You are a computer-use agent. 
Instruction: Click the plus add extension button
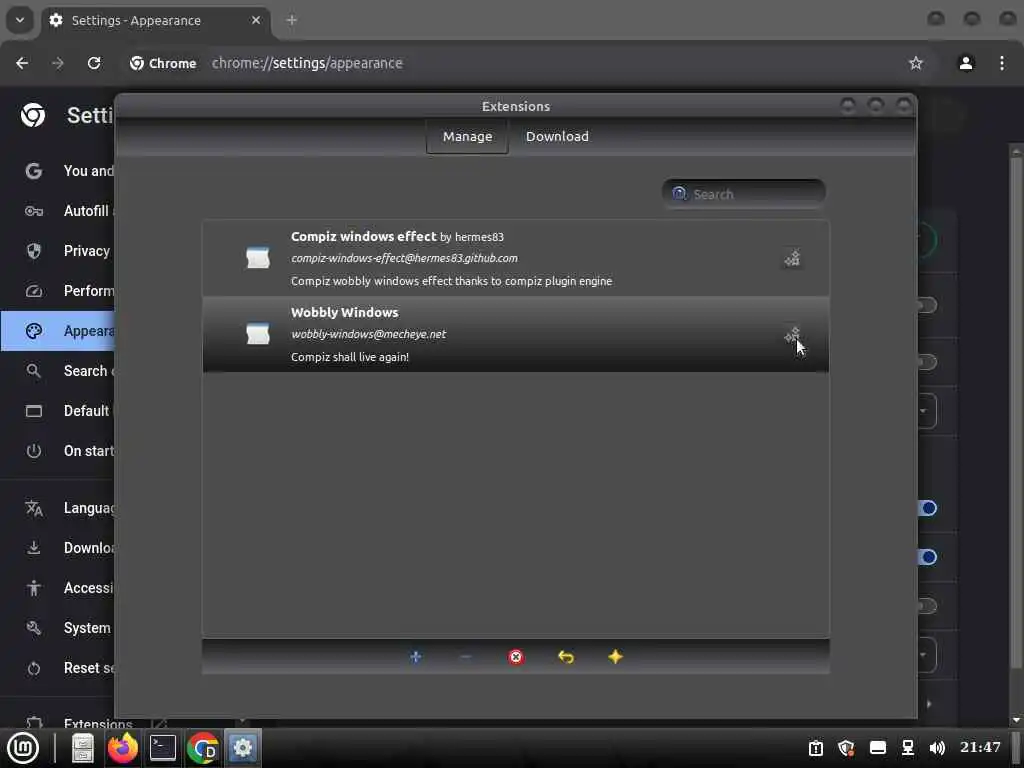pos(415,656)
